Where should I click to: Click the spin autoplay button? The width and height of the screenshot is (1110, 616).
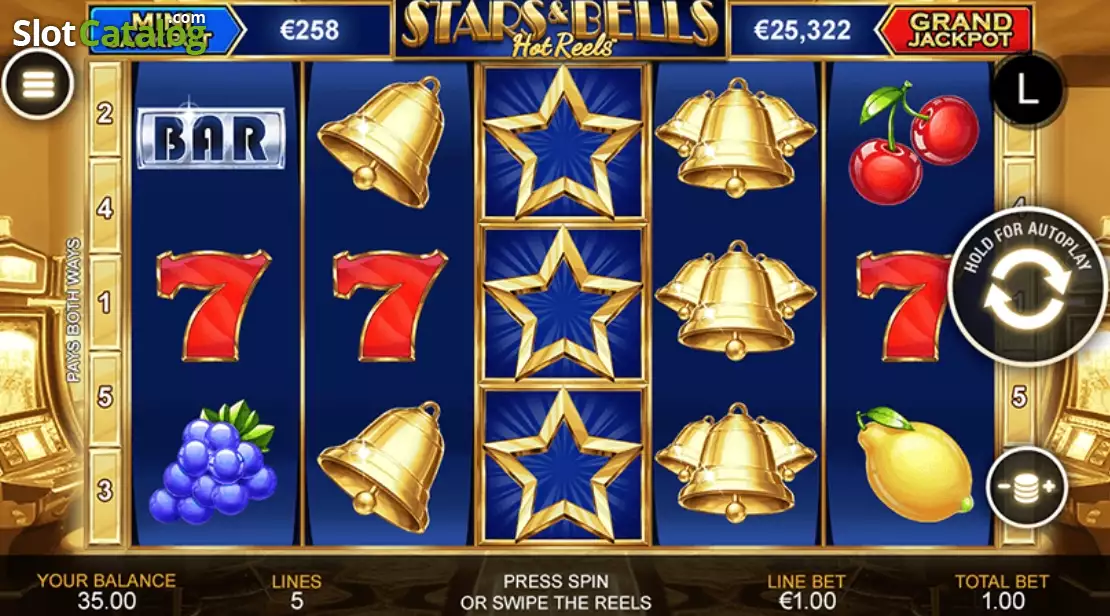tap(1026, 287)
